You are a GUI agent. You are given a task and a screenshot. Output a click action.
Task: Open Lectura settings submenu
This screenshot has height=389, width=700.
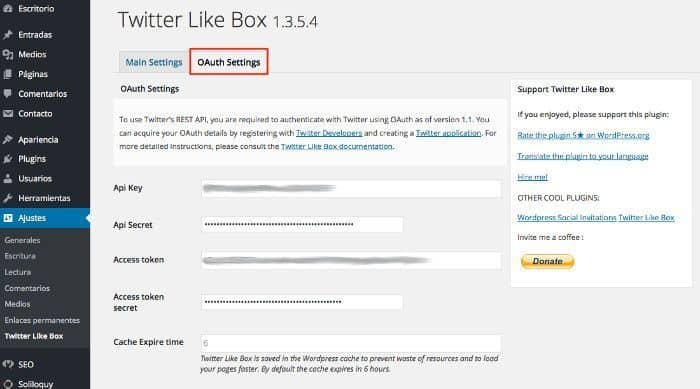(x=18, y=272)
